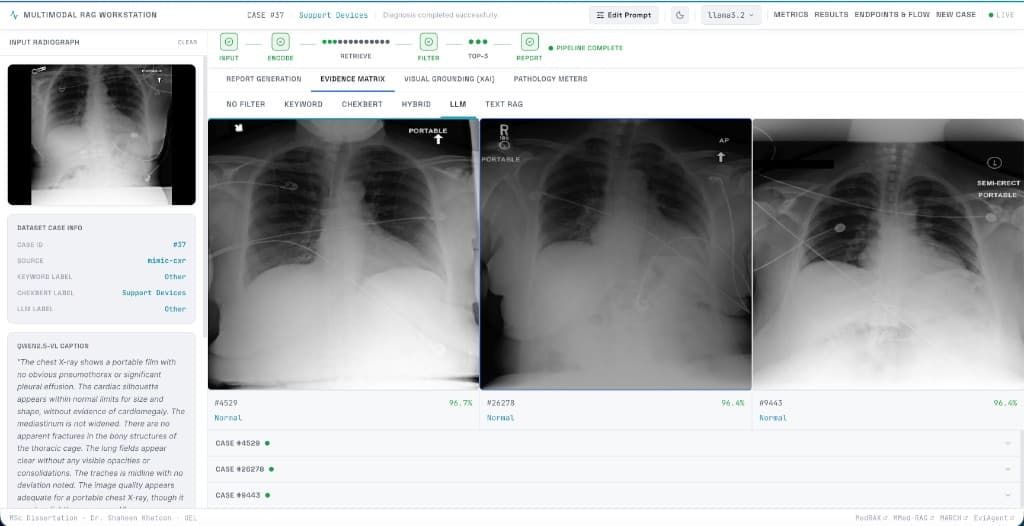Click the Support Devices label in header

point(333,14)
